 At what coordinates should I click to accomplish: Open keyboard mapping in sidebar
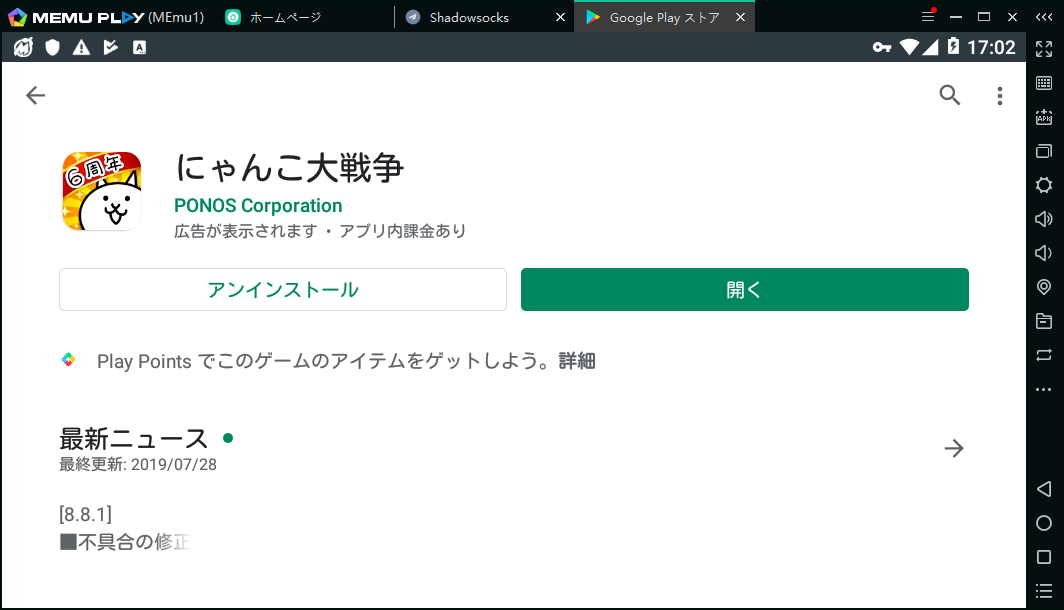tap(1044, 83)
